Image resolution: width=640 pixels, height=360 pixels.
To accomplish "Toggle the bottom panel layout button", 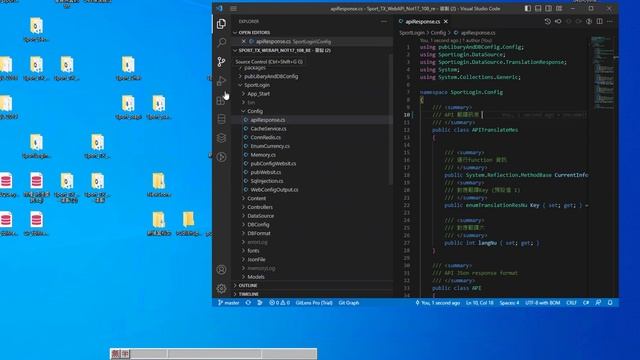I will (x=538, y=8).
